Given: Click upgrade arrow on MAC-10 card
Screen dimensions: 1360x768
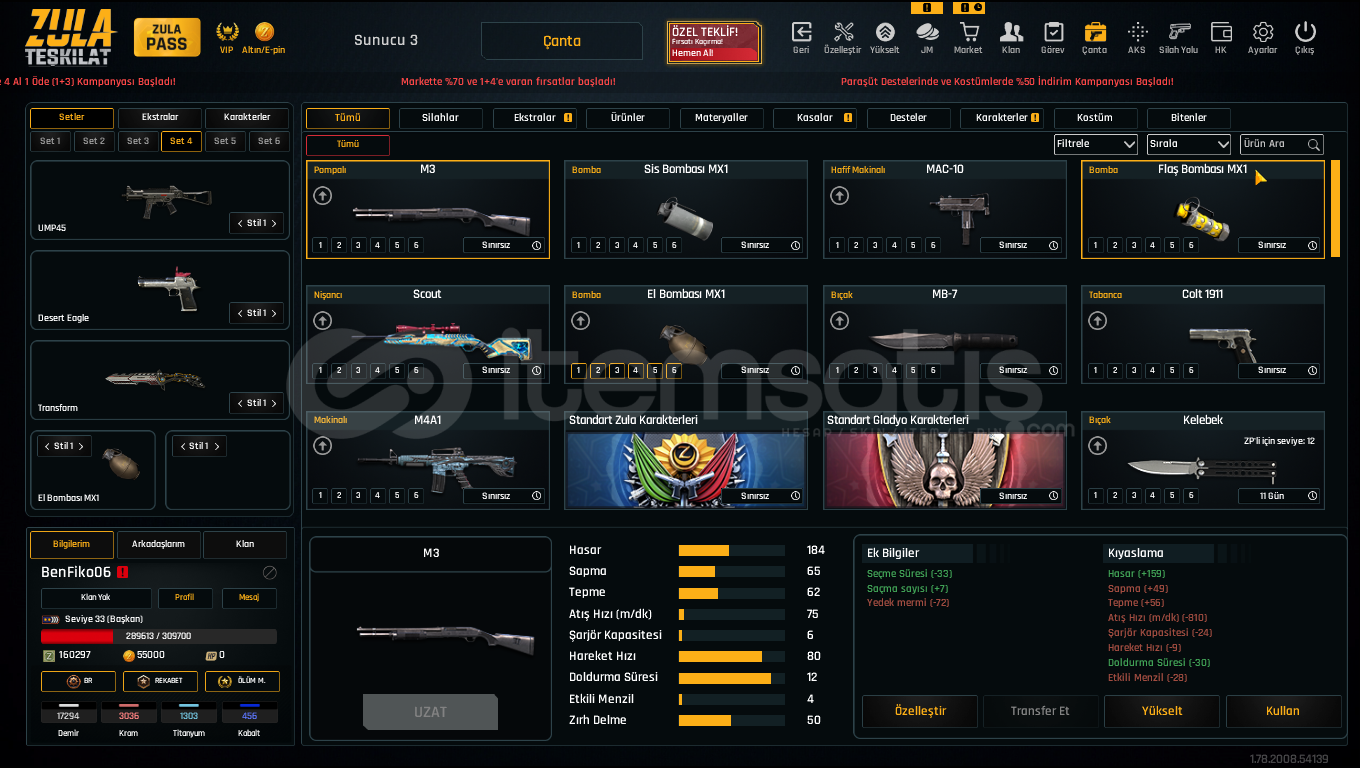Looking at the screenshot, I should pos(839,196).
